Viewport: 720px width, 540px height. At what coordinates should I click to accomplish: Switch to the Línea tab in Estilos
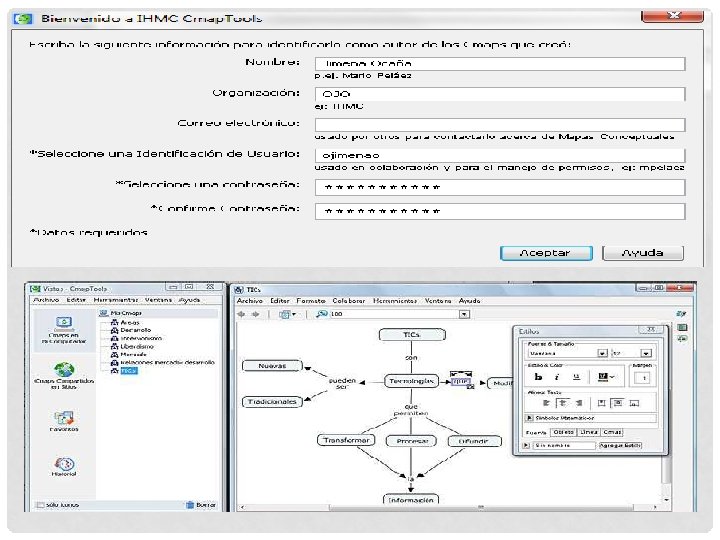(589, 432)
